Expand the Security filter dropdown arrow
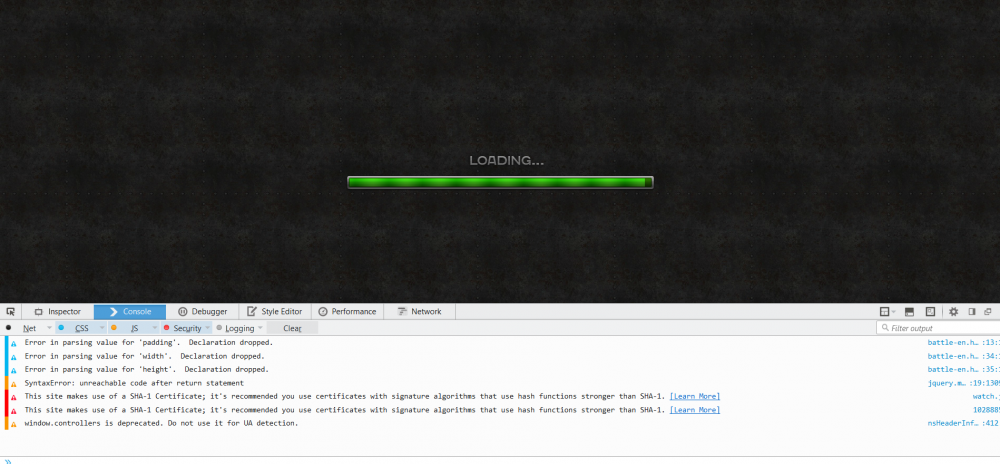 [x=208, y=328]
